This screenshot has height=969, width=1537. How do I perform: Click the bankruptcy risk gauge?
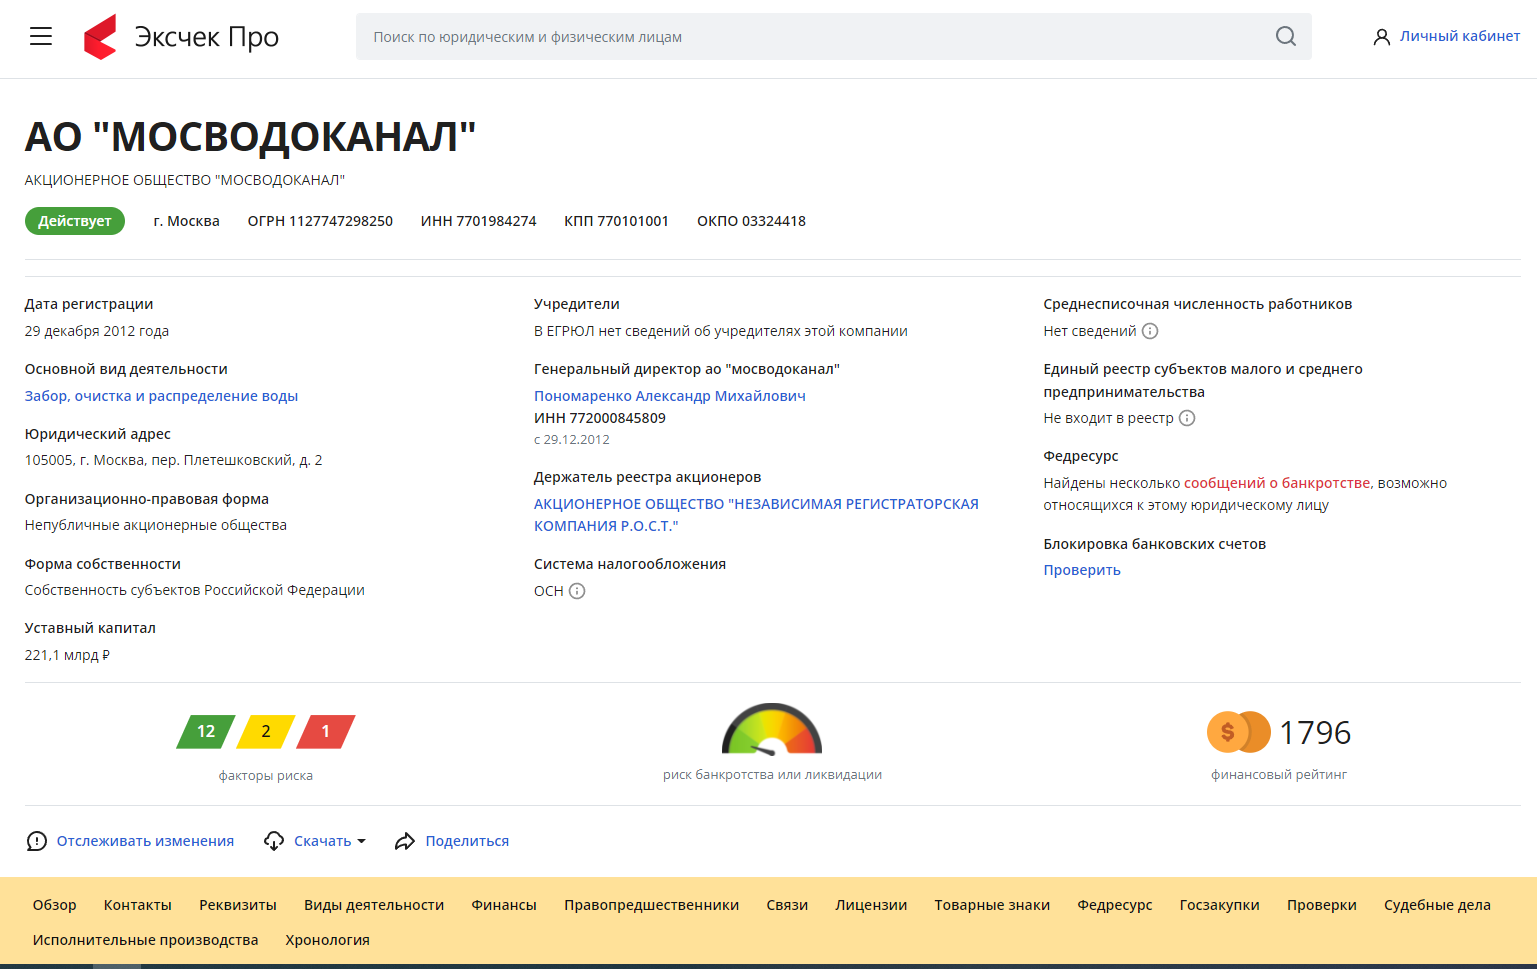pos(771,730)
